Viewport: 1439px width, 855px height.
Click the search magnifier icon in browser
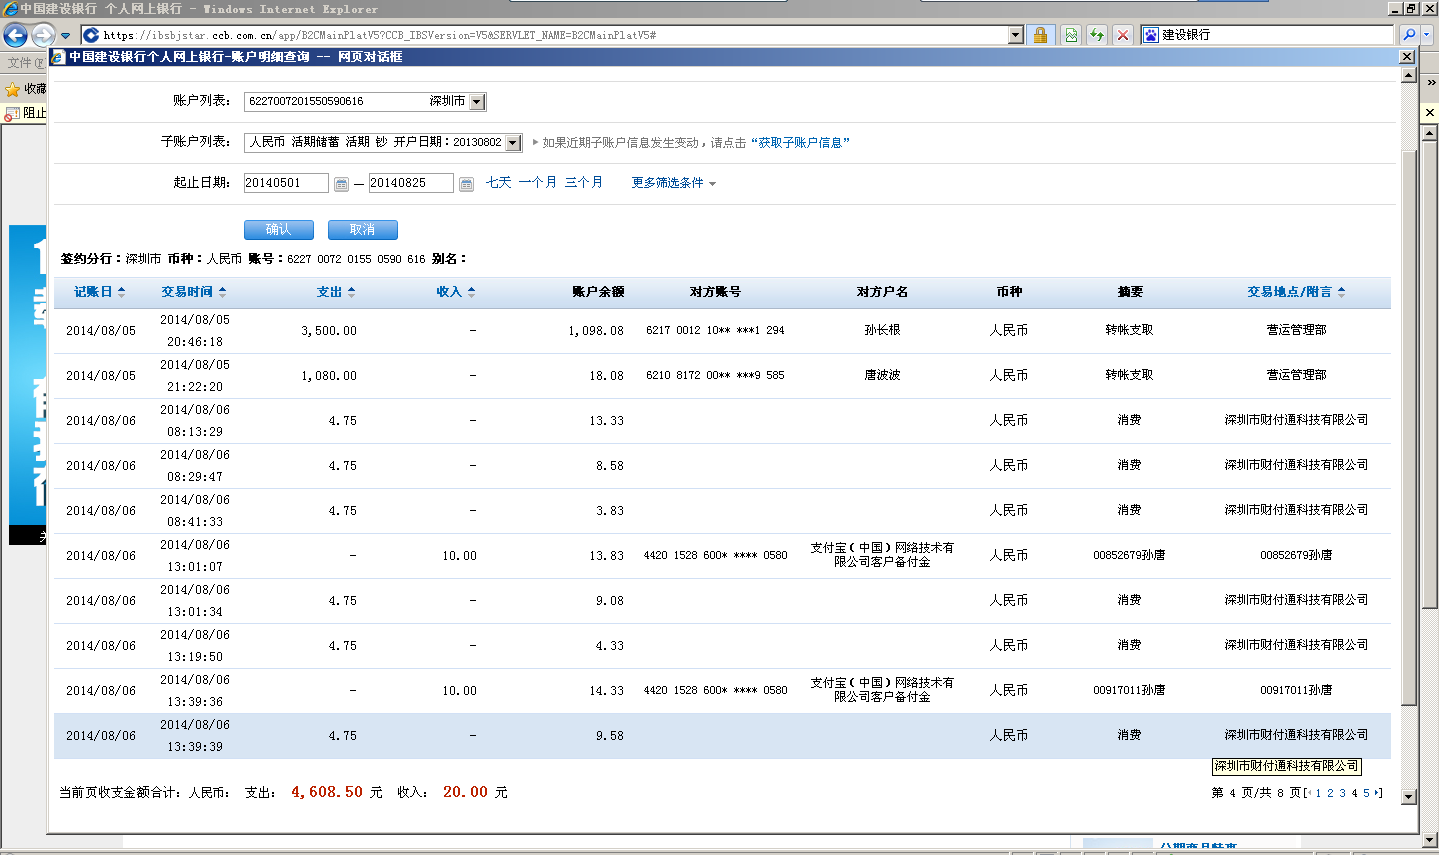click(x=1409, y=35)
